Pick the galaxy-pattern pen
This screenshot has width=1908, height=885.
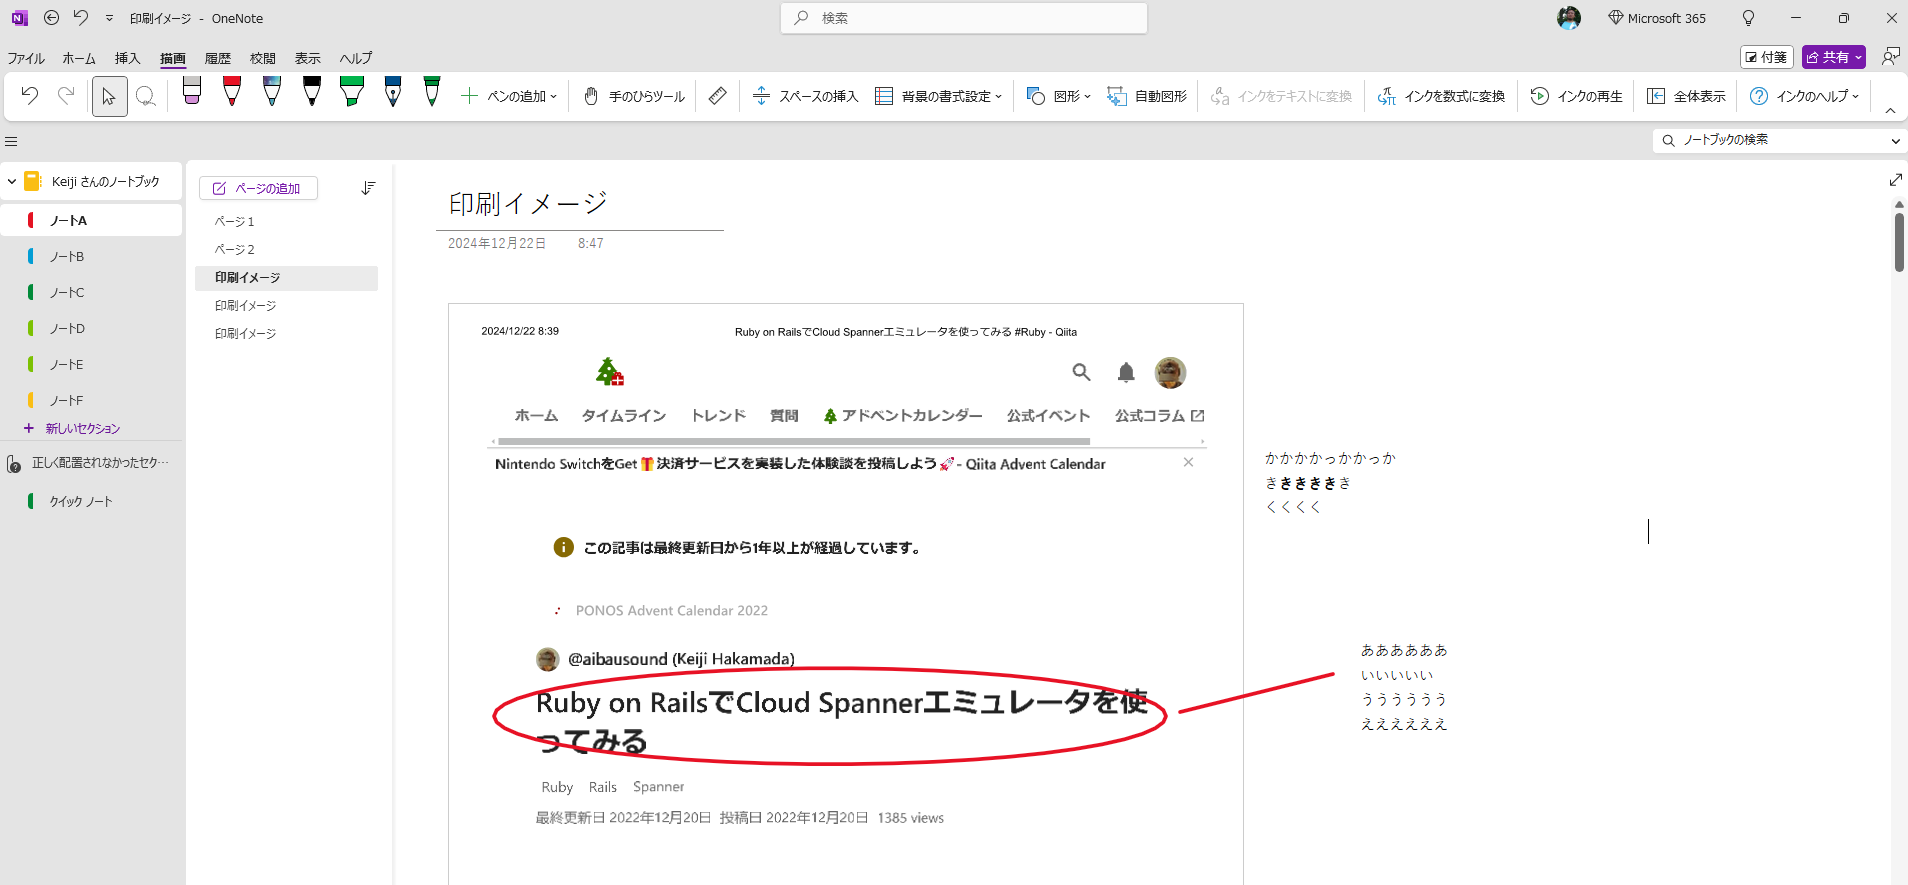pyautogui.click(x=272, y=91)
